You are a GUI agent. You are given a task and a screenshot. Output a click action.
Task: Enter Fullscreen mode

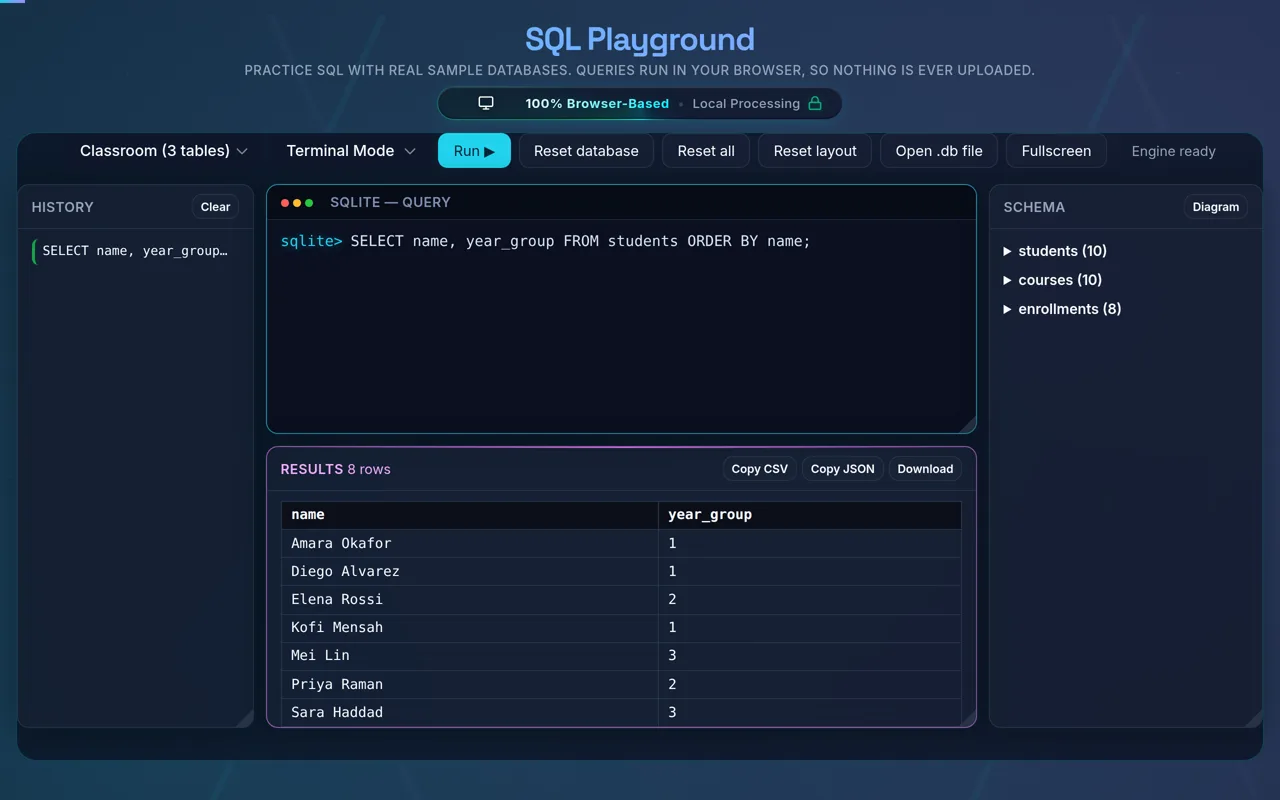(1056, 151)
